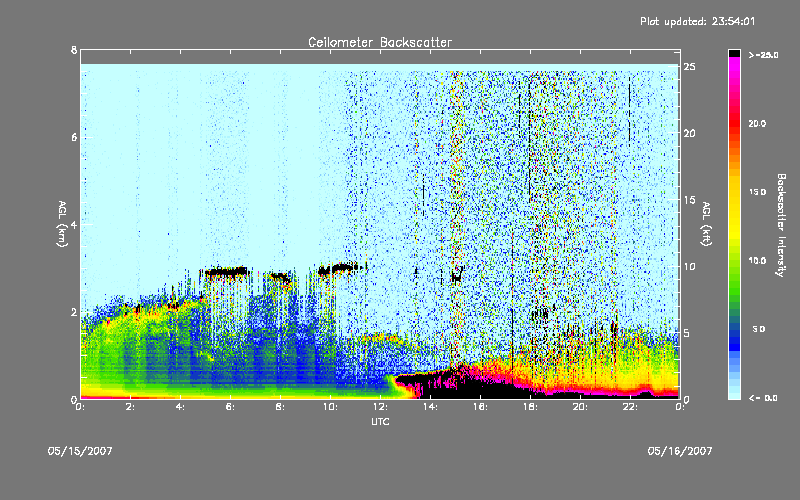The width and height of the screenshot is (800, 500).
Task: Click the "10:" hour tick on UTC axis
Action: pyautogui.click(x=331, y=407)
